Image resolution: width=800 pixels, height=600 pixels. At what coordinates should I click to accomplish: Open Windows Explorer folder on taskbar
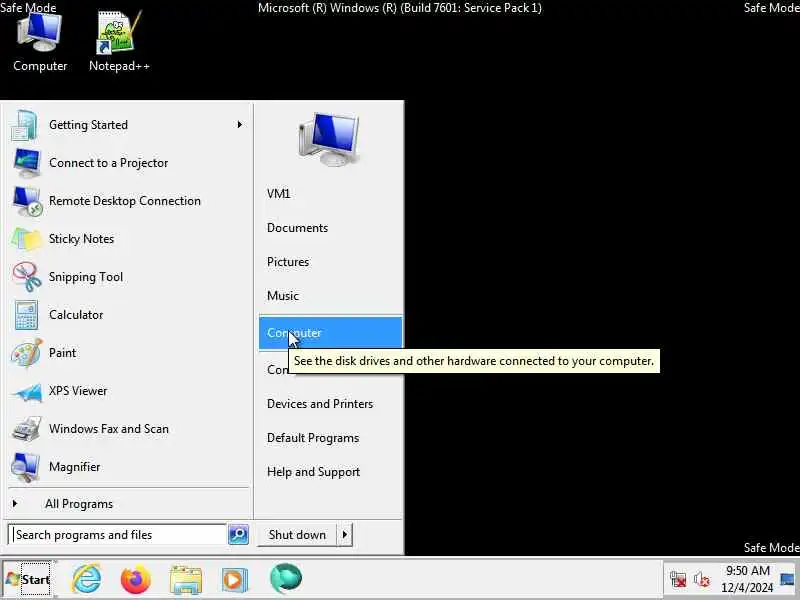click(186, 580)
